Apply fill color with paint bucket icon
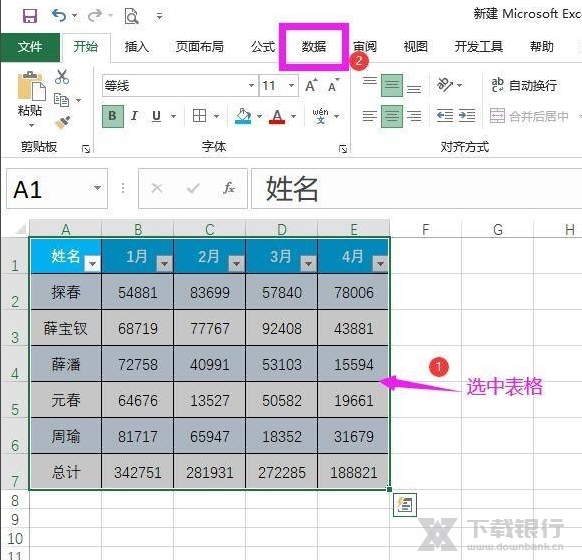The width and height of the screenshot is (582, 560). [243, 116]
